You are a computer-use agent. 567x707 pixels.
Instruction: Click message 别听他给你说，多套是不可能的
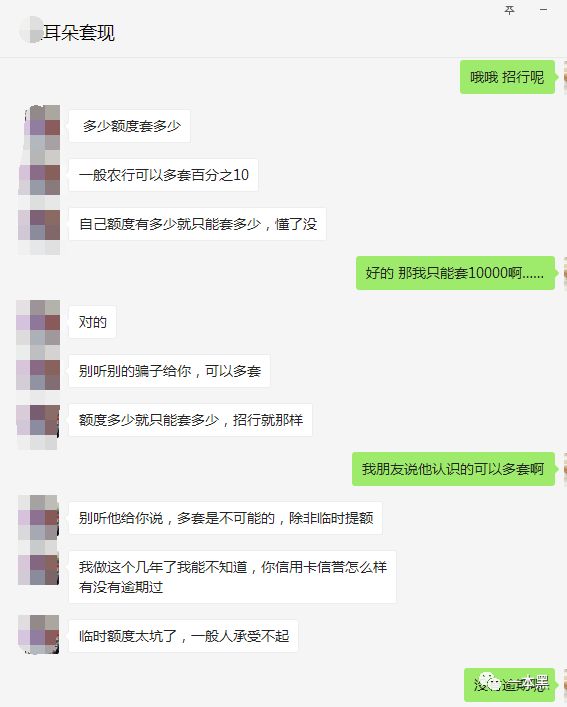coord(225,518)
